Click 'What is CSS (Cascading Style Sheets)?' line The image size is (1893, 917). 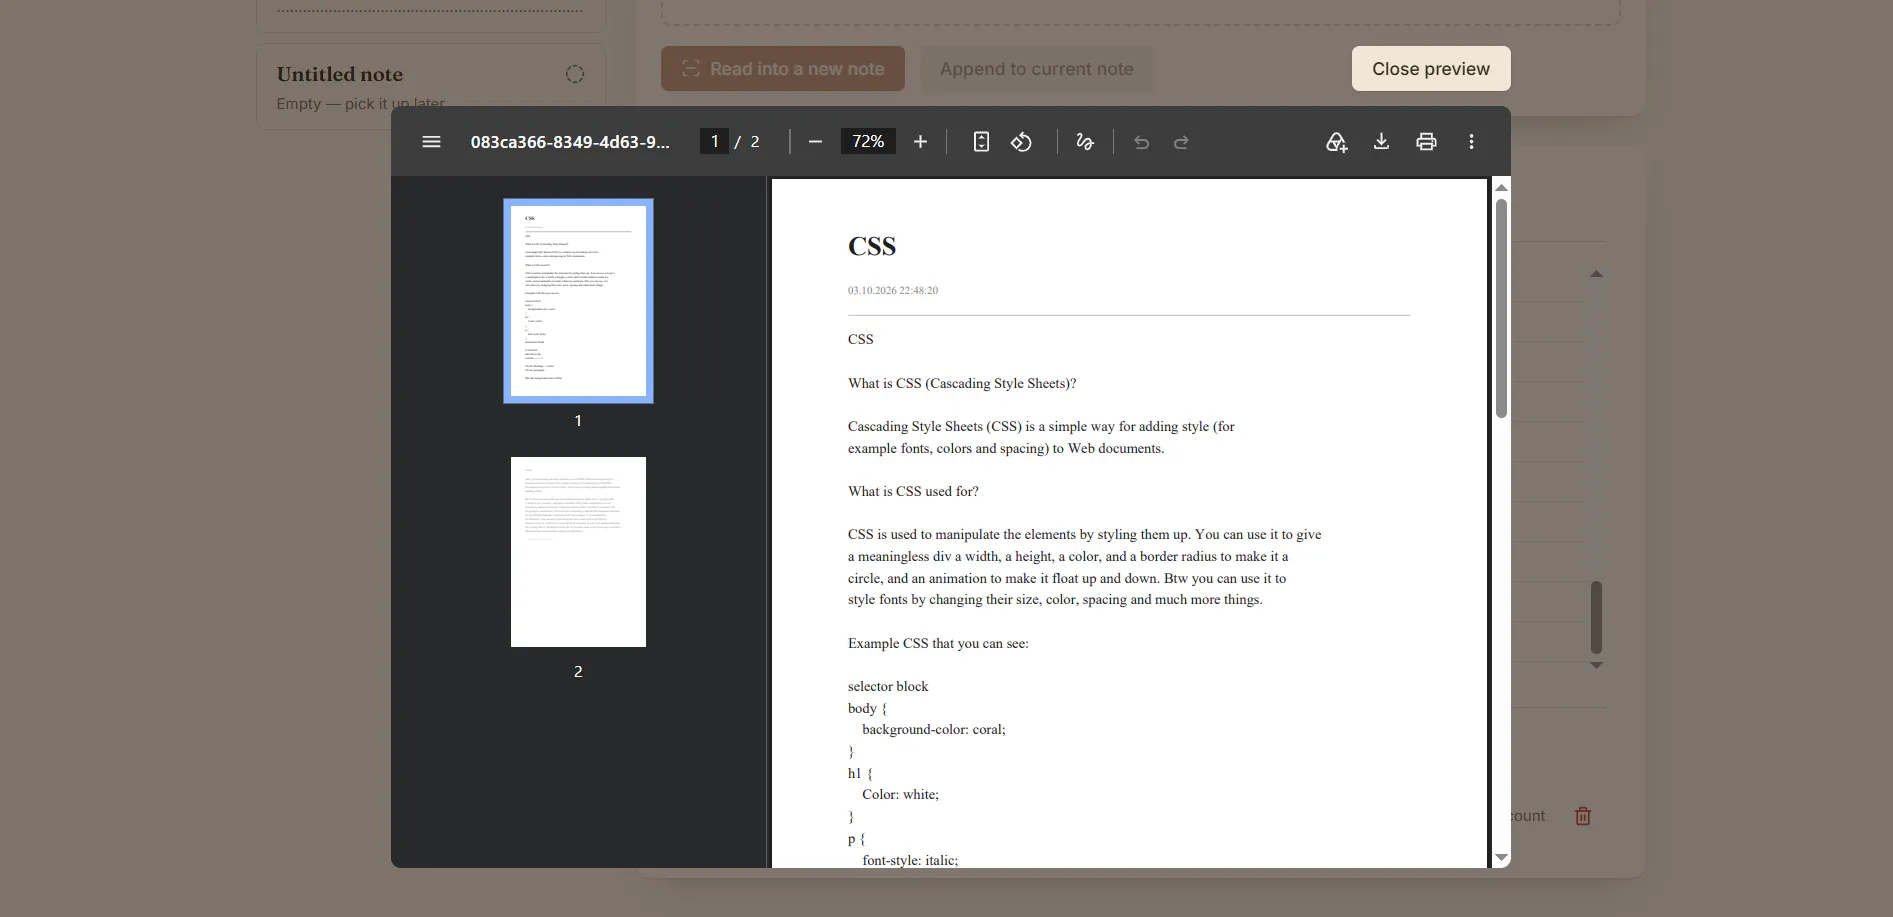click(962, 383)
